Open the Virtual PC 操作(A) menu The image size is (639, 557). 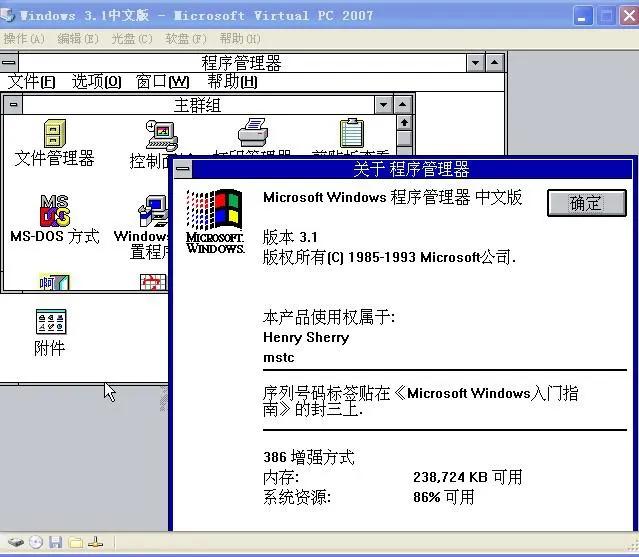tap(24, 39)
